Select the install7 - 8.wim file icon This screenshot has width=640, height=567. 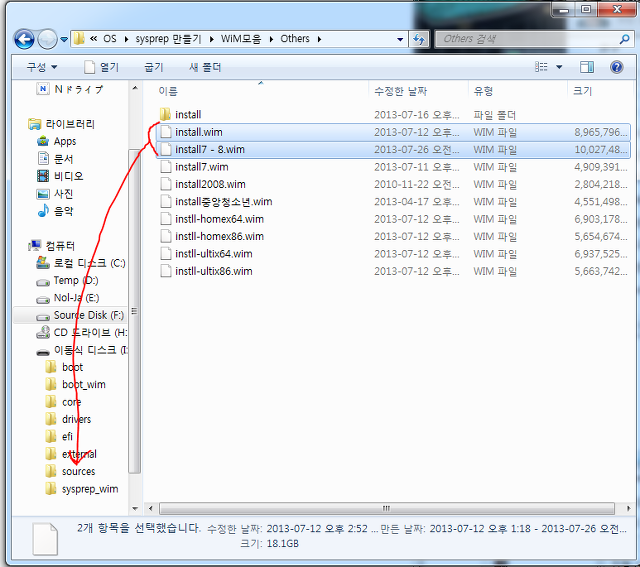coord(166,149)
